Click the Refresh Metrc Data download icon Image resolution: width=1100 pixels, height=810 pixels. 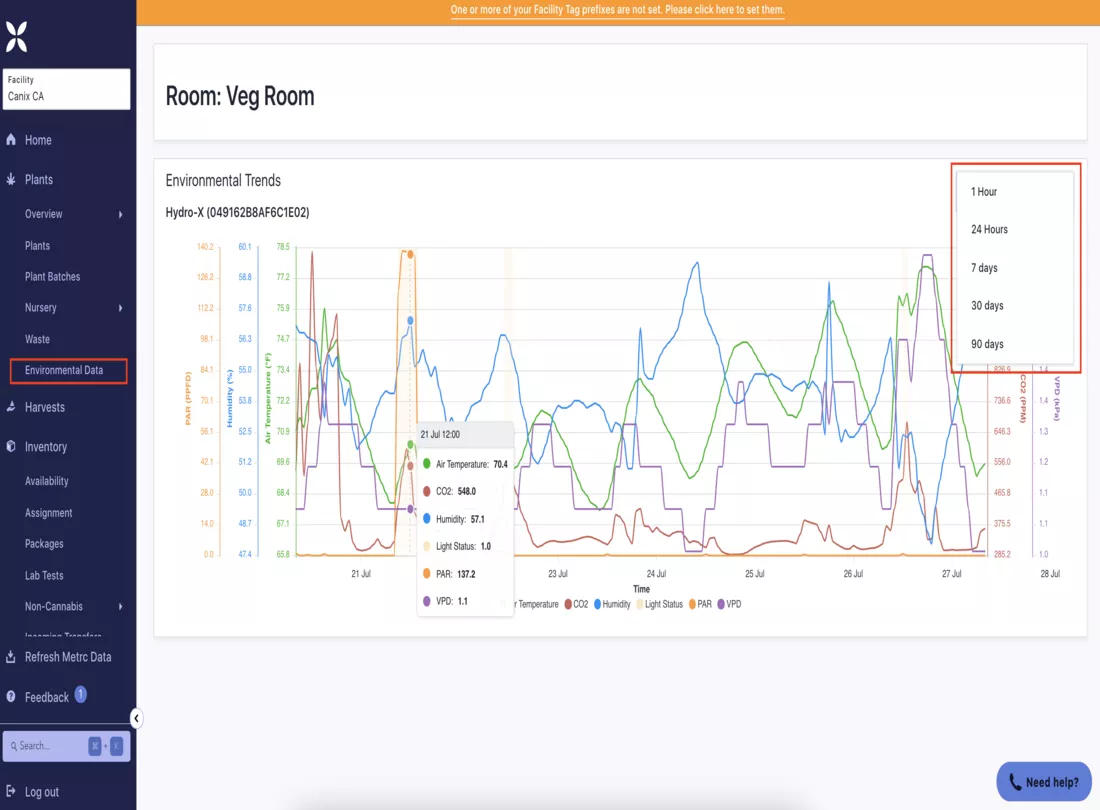[11, 656]
